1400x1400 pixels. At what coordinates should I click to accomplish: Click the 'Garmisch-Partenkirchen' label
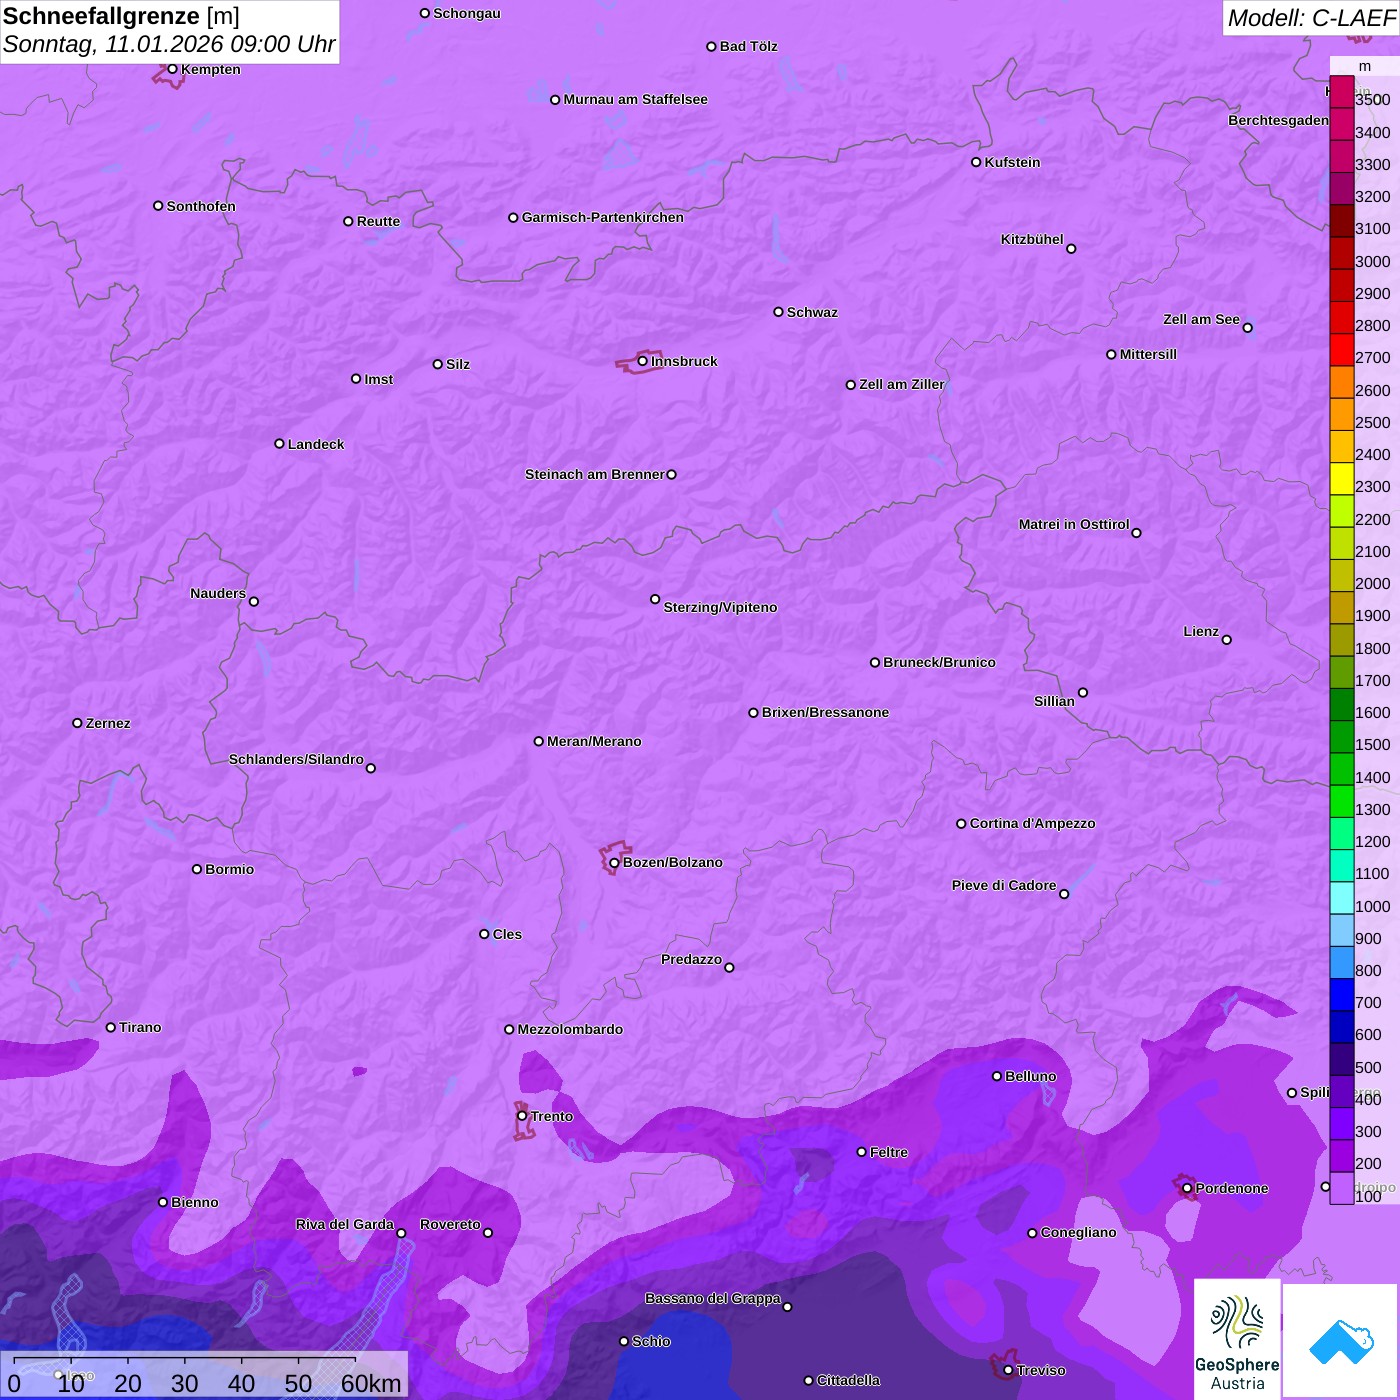click(x=603, y=217)
